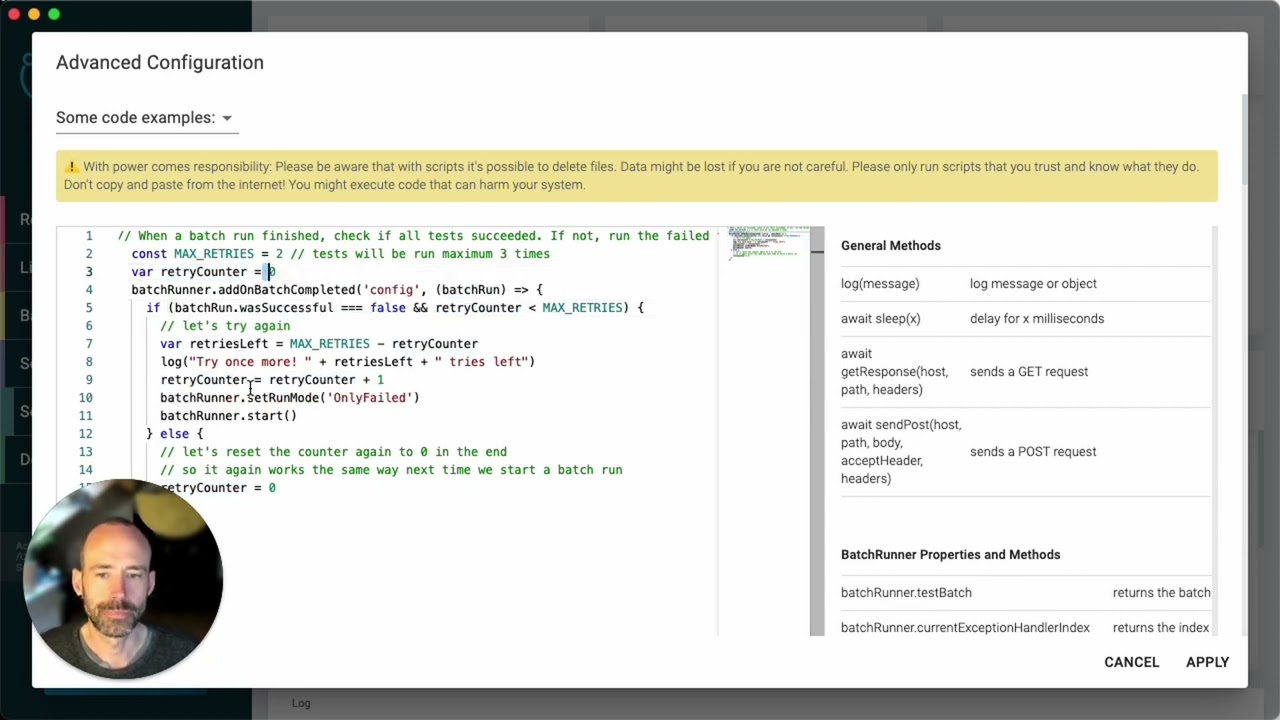1280x720 pixels.
Task: Click 'log message or object' description
Action: (x=1033, y=284)
